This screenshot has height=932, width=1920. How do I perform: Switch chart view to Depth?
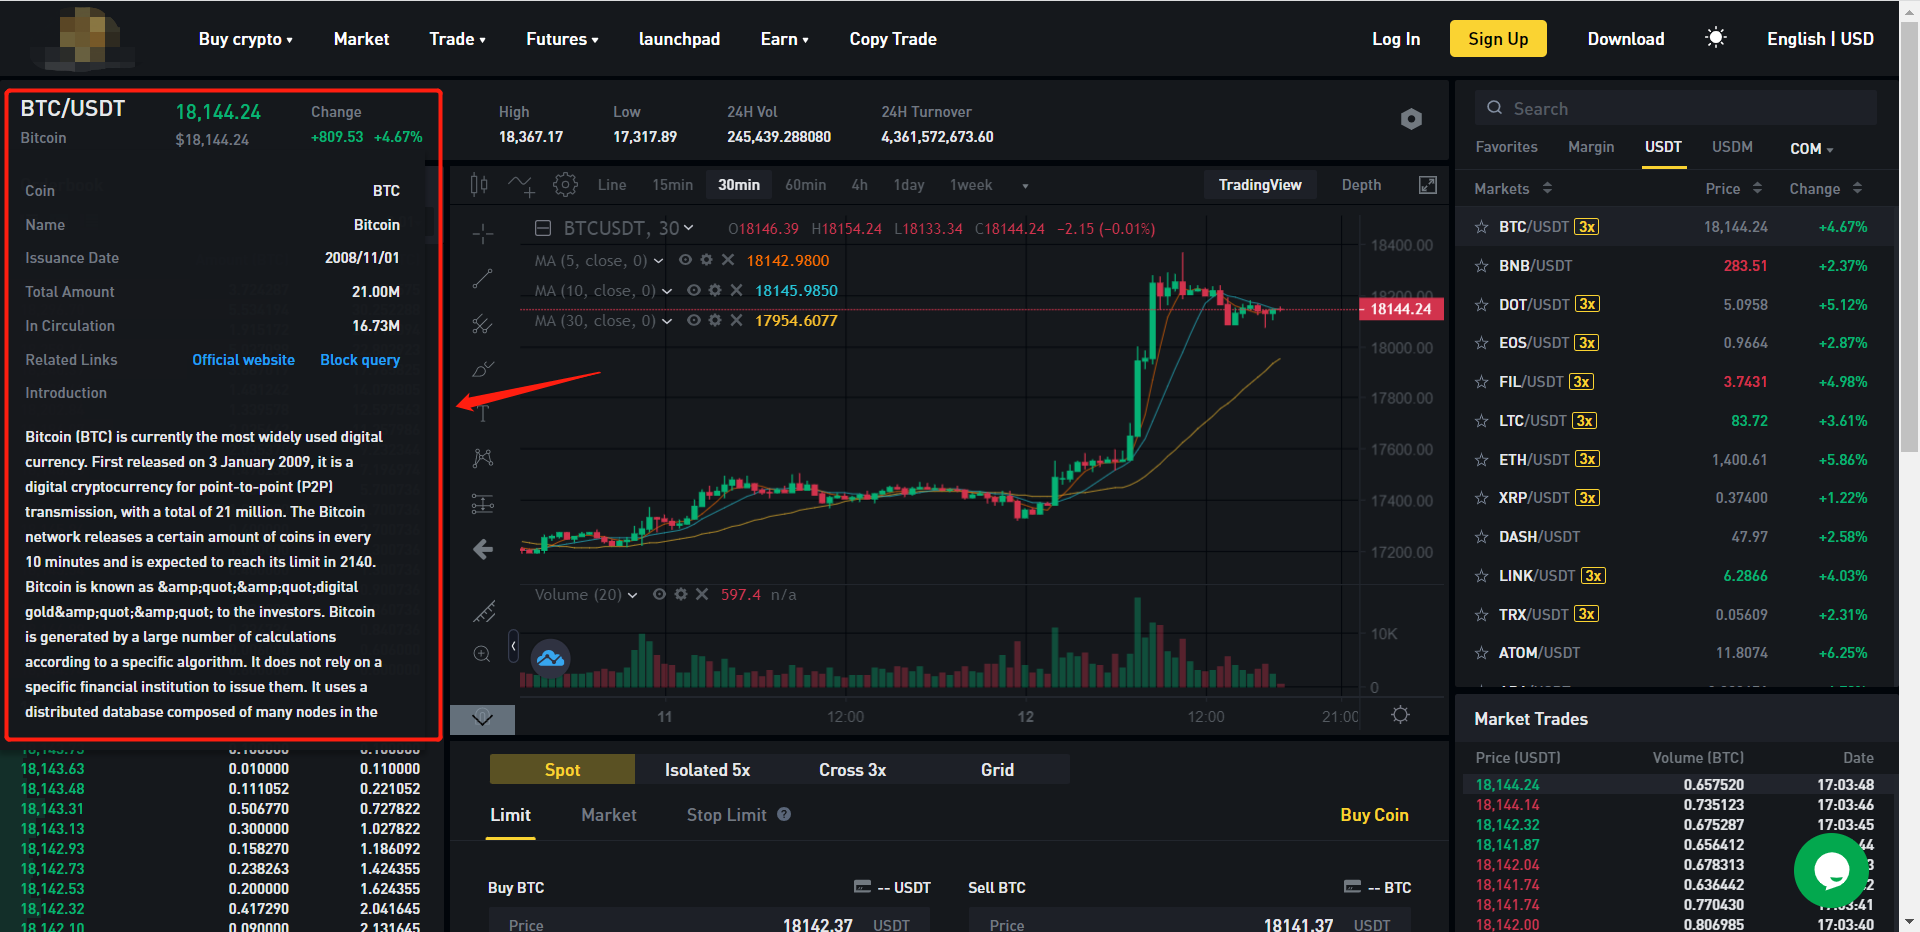point(1361,185)
